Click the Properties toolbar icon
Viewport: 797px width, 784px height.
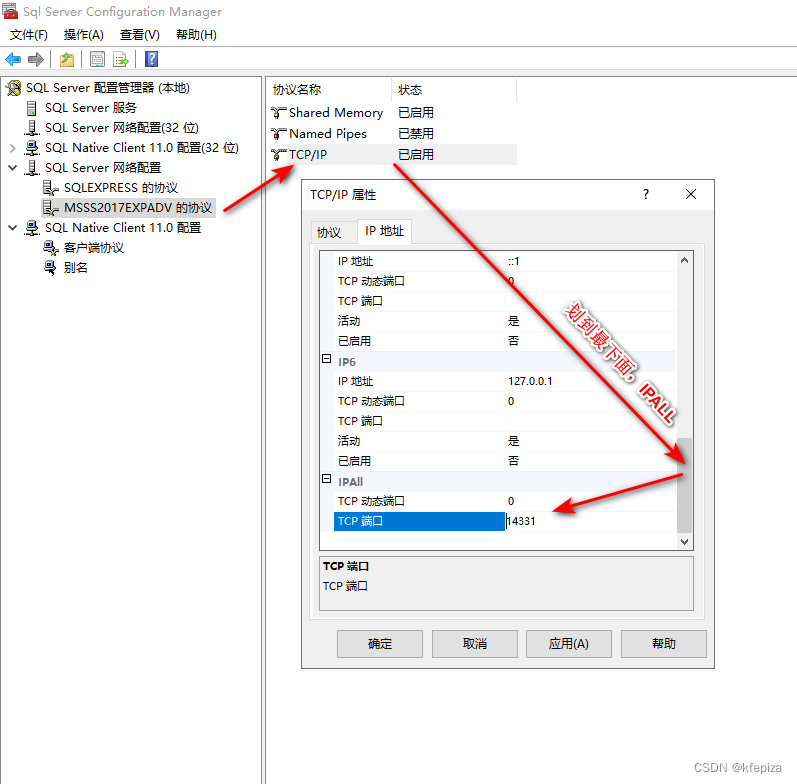97,59
